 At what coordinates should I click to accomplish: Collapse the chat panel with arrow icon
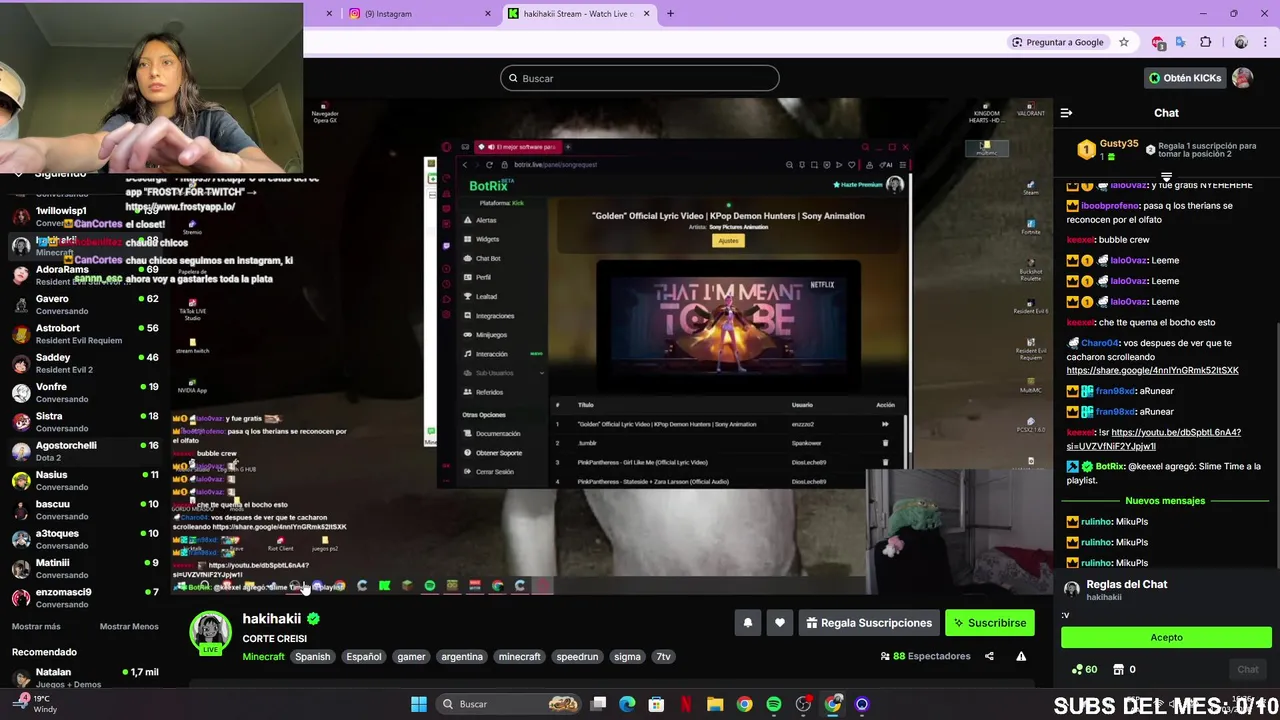(1066, 113)
